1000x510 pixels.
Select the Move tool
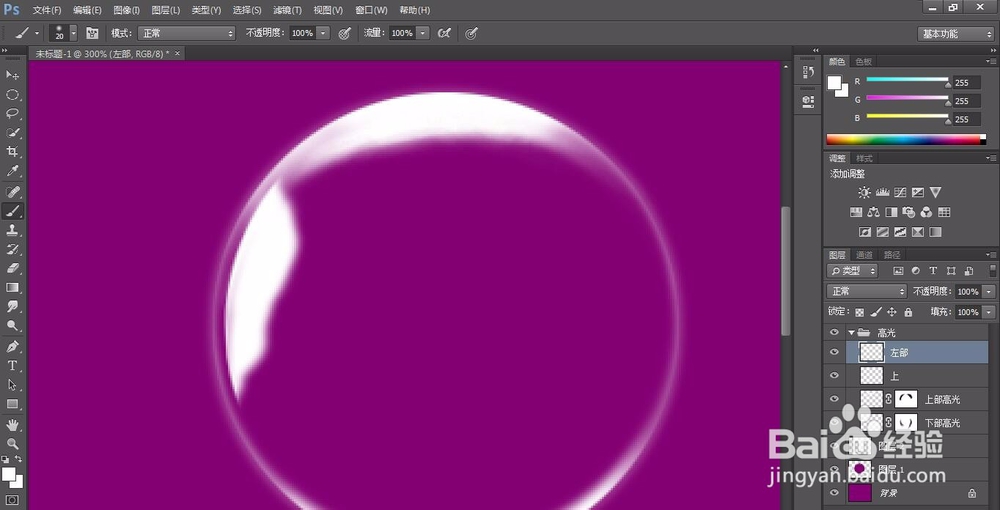coord(12,75)
